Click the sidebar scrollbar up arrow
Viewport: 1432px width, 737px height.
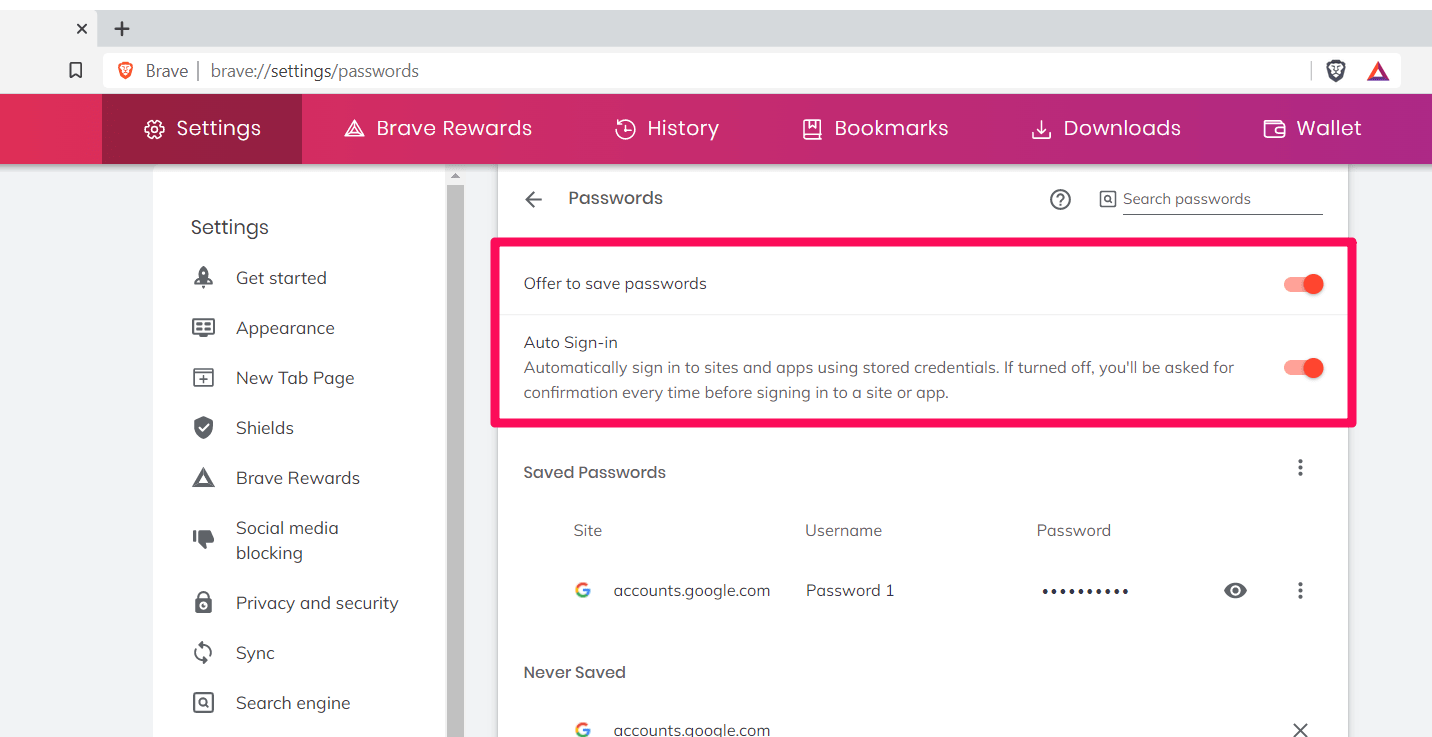click(455, 176)
